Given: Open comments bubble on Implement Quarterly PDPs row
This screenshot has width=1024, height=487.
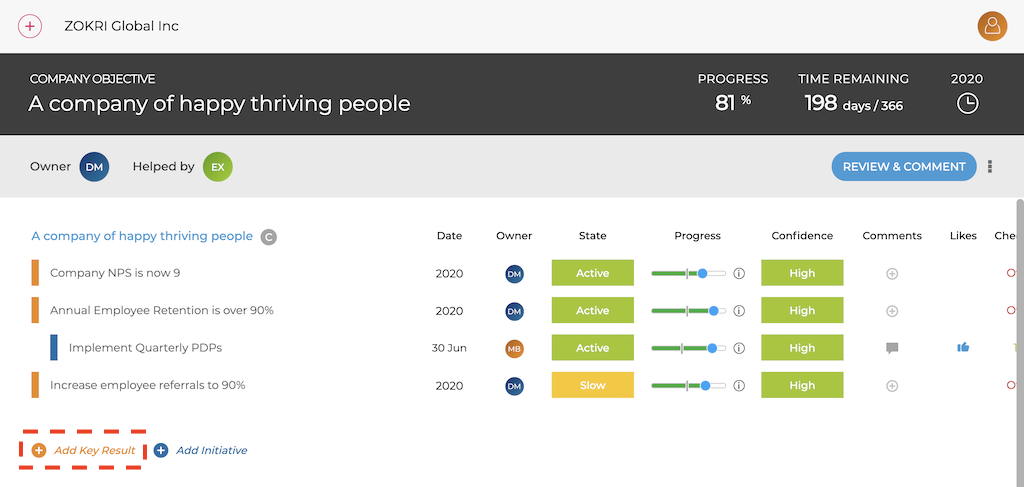Looking at the screenshot, I should pos(892,349).
